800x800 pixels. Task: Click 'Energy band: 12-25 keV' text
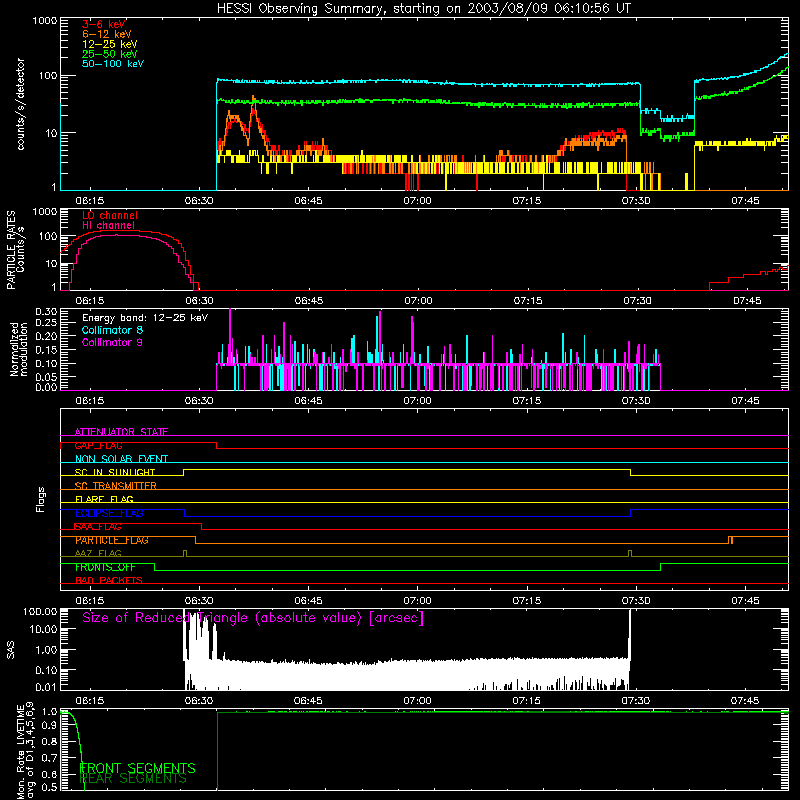pyautogui.click(x=145, y=318)
